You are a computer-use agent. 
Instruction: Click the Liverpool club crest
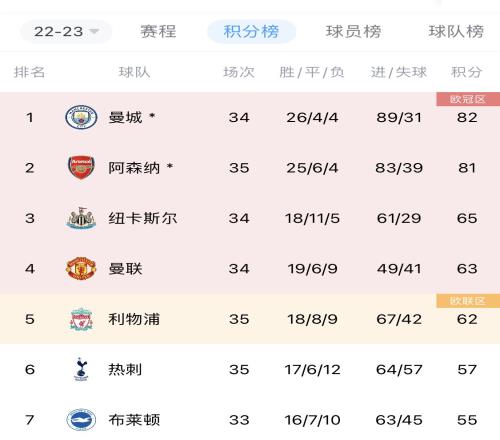(x=81, y=319)
